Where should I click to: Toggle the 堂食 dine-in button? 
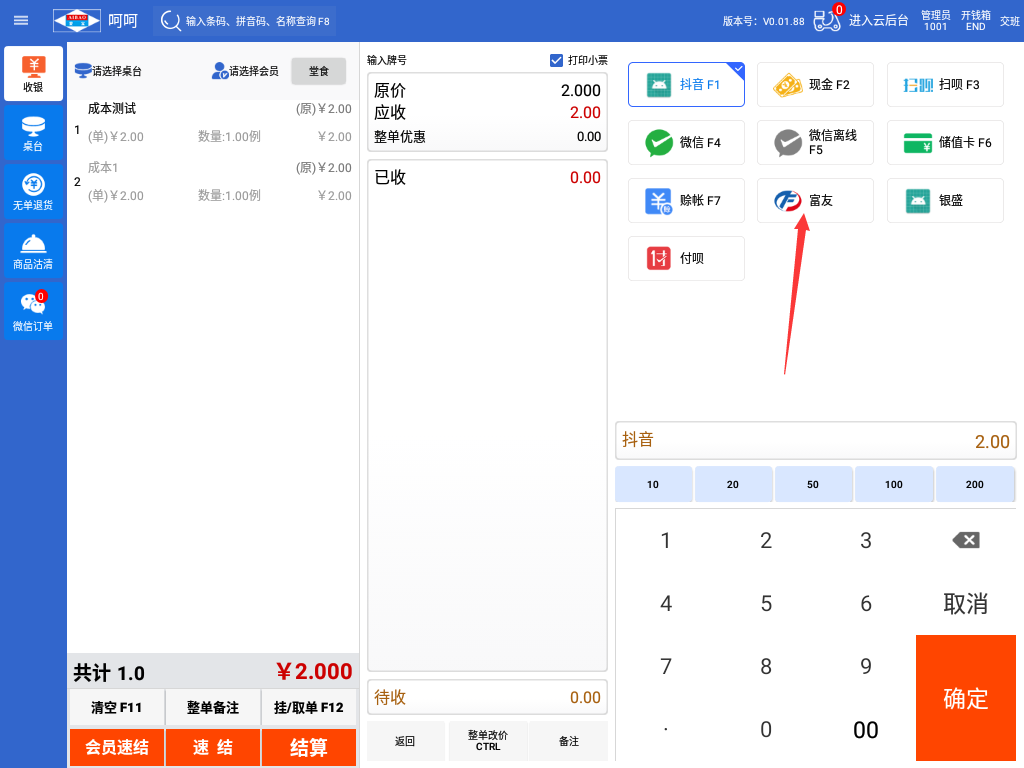pyautogui.click(x=319, y=71)
